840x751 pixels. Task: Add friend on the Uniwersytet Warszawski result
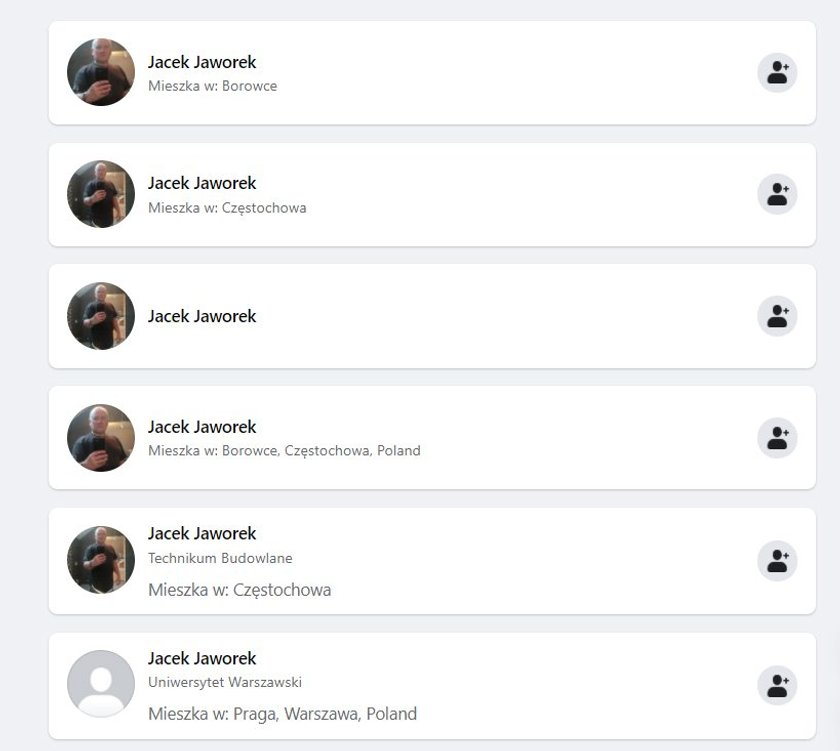coord(777,685)
